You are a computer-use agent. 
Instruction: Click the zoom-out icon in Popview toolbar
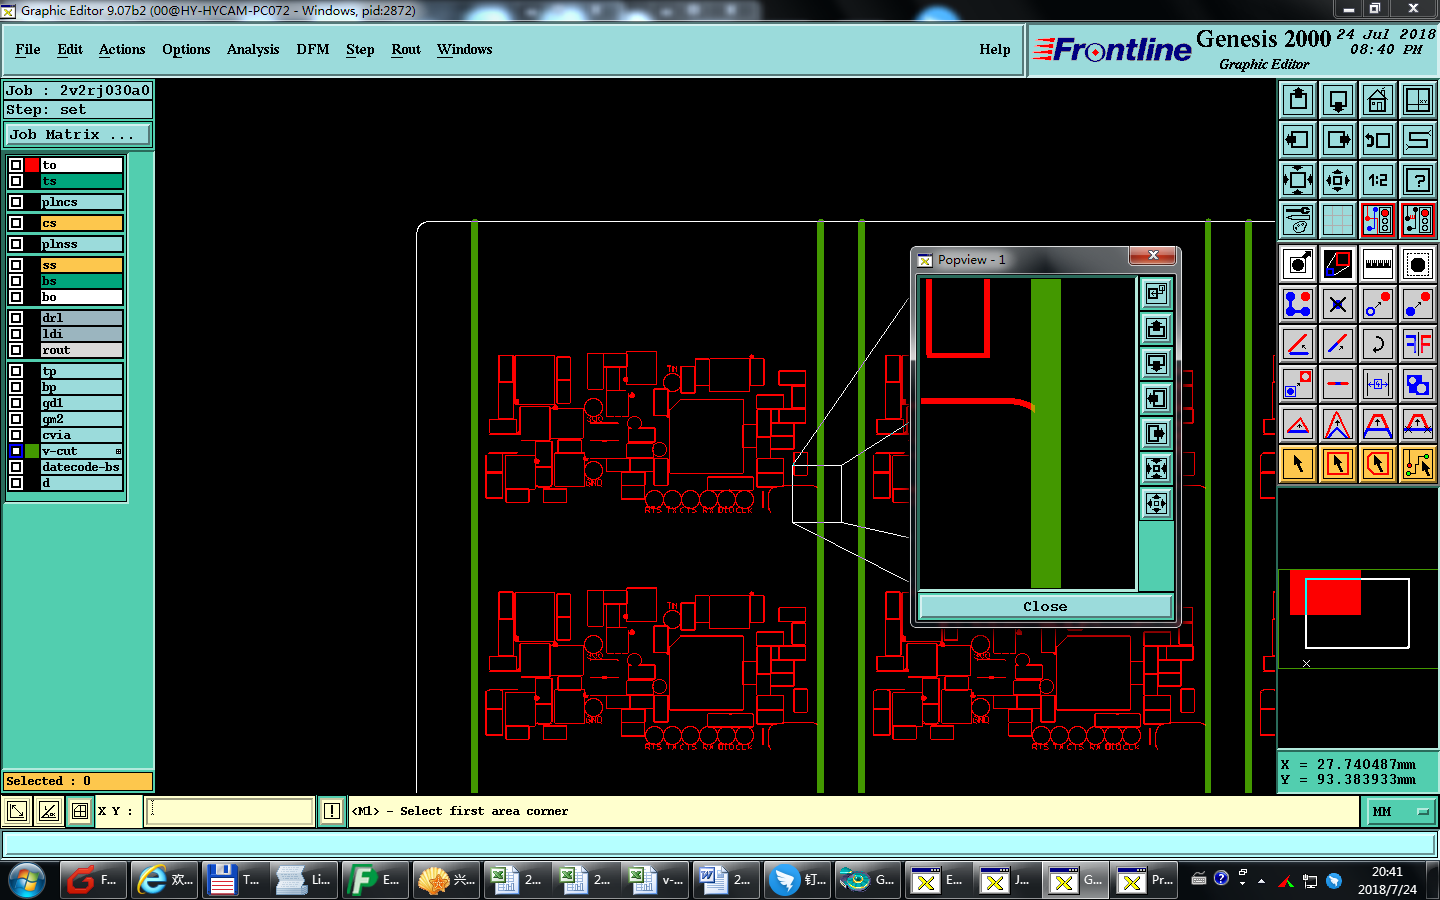click(1156, 504)
